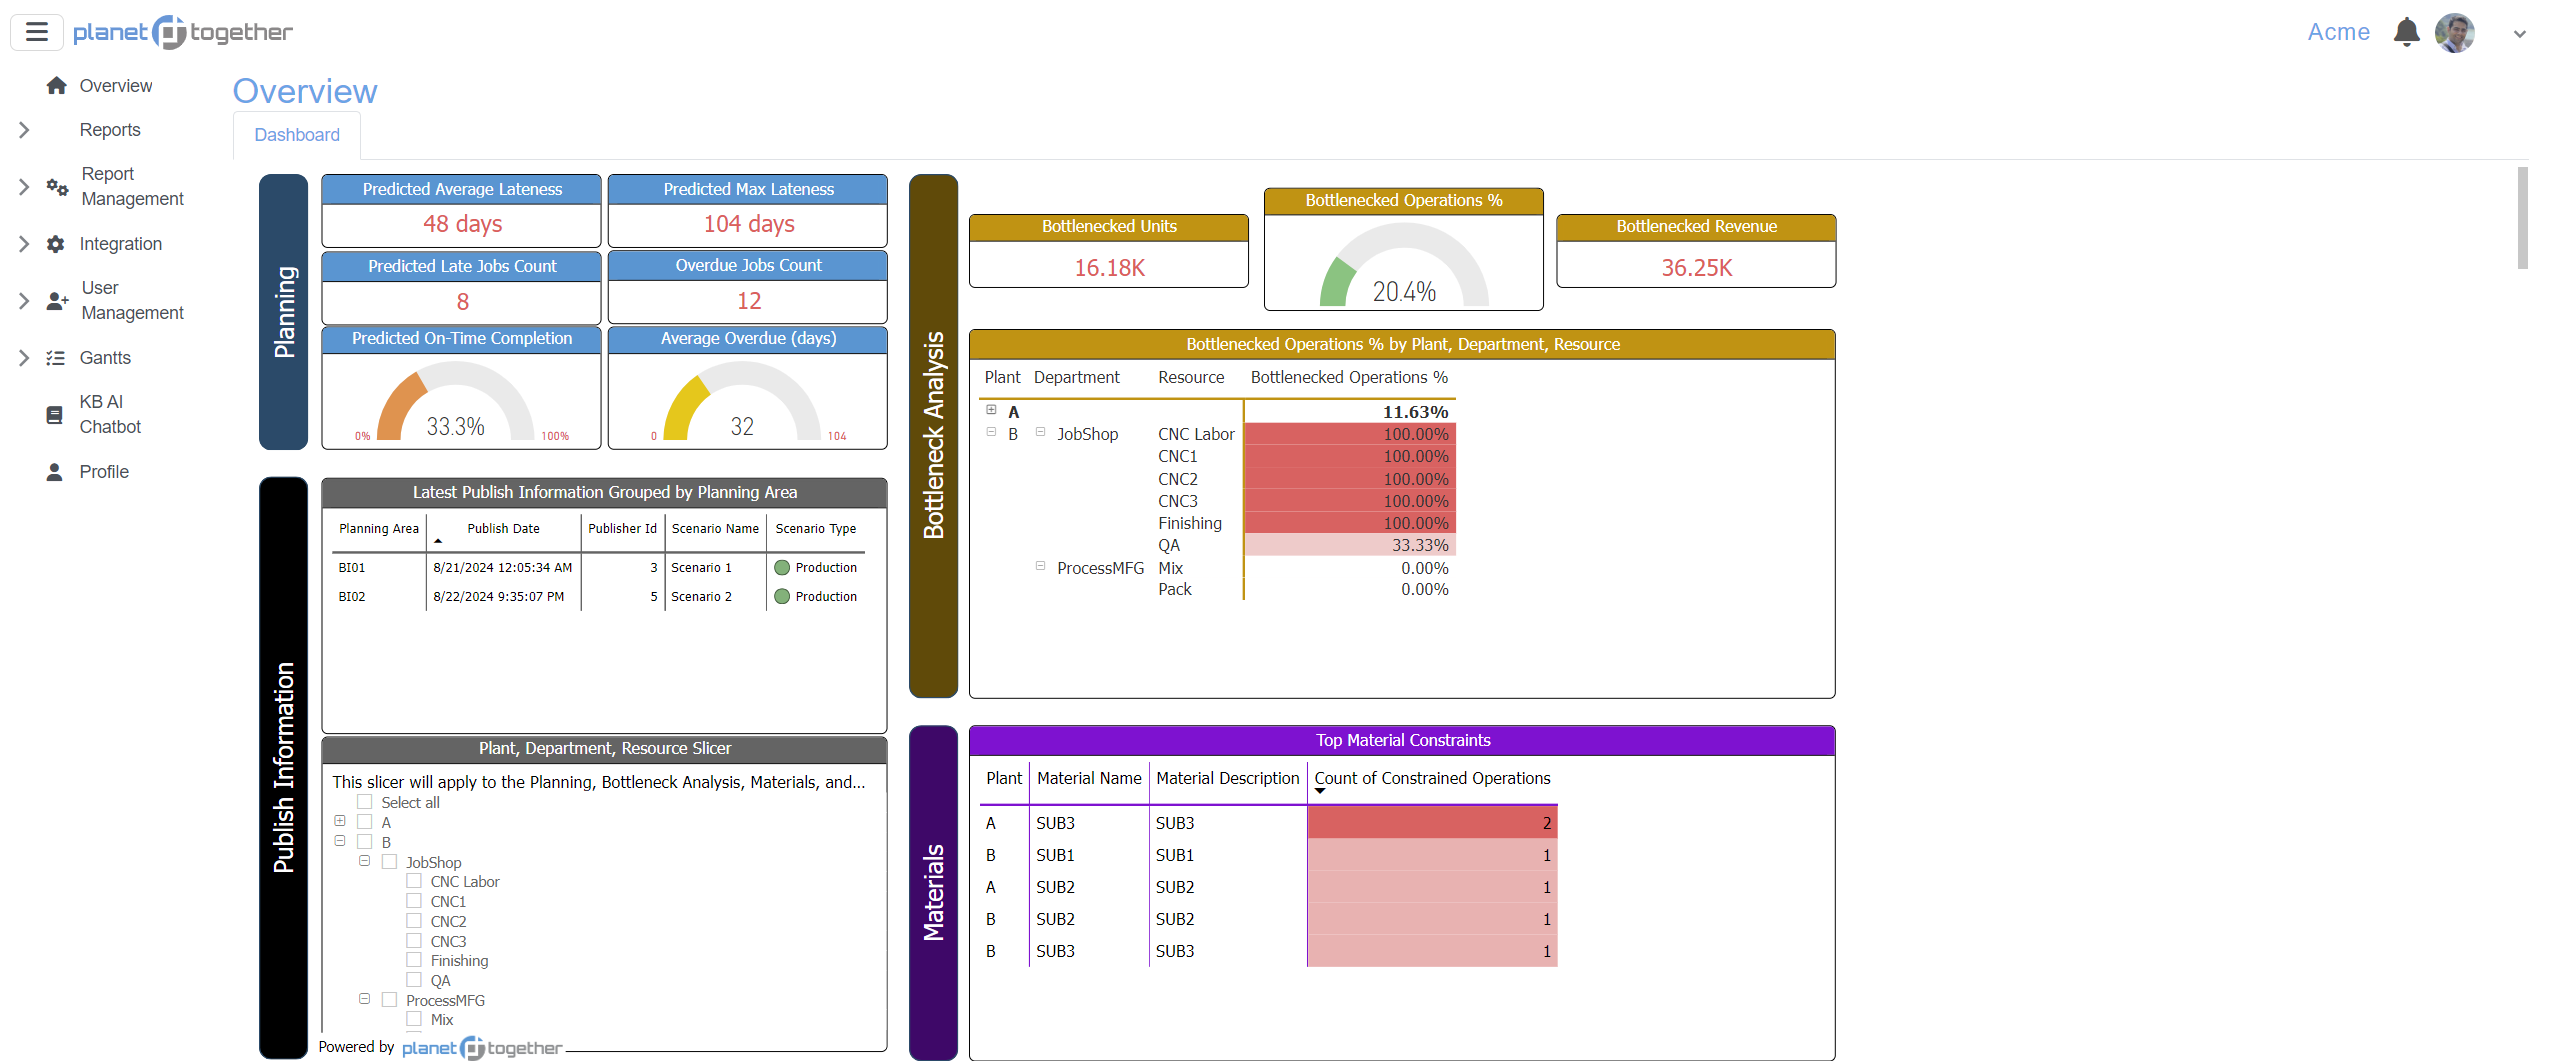
Task: Collapse JobShop in the slicer tree
Action: click(365, 861)
